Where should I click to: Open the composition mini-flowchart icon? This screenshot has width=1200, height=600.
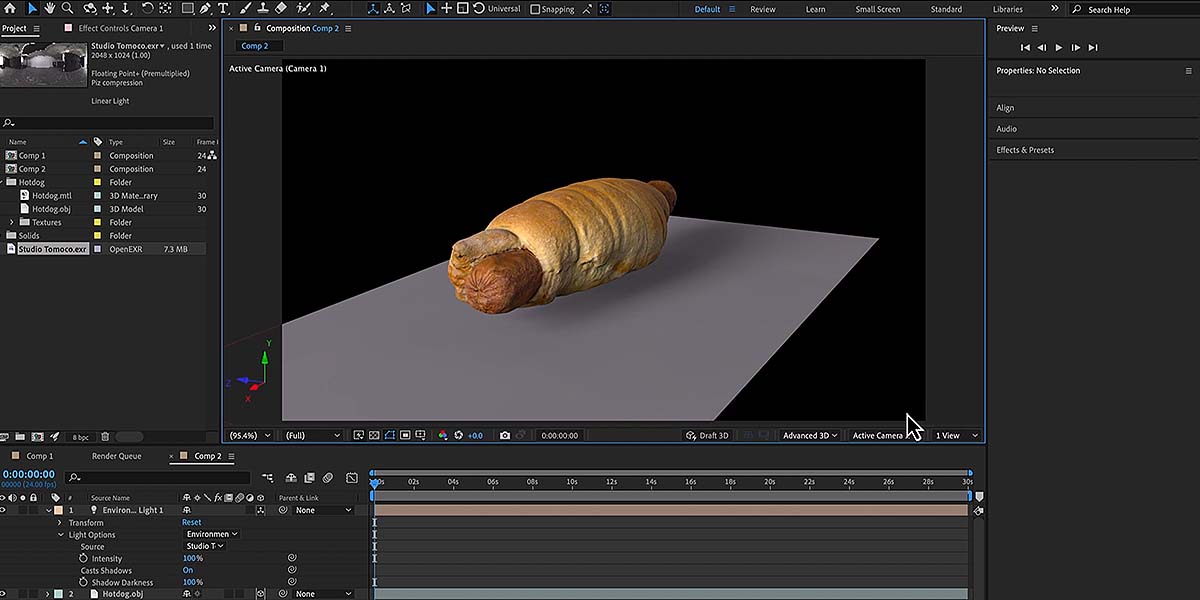pyautogui.click(x=268, y=478)
